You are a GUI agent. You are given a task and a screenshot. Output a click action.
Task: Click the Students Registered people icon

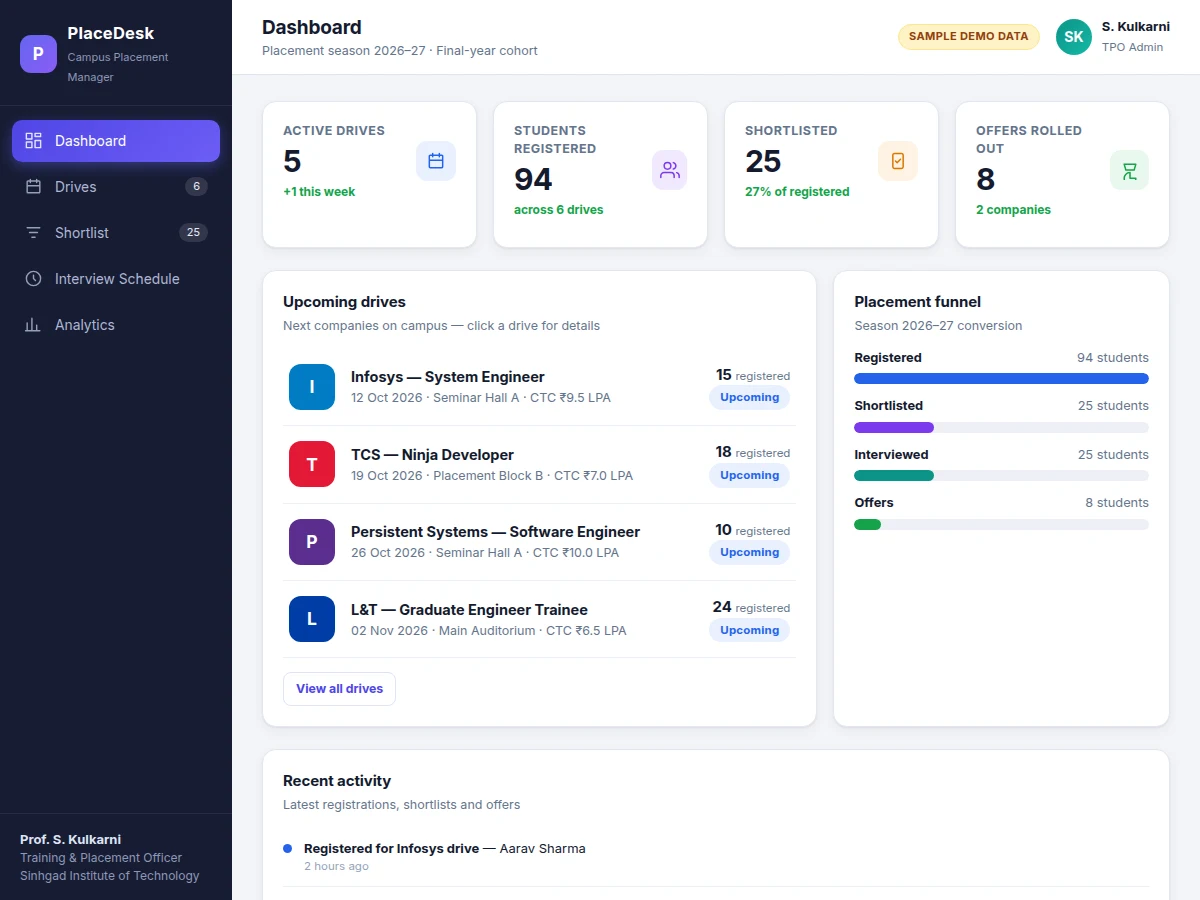pos(670,170)
